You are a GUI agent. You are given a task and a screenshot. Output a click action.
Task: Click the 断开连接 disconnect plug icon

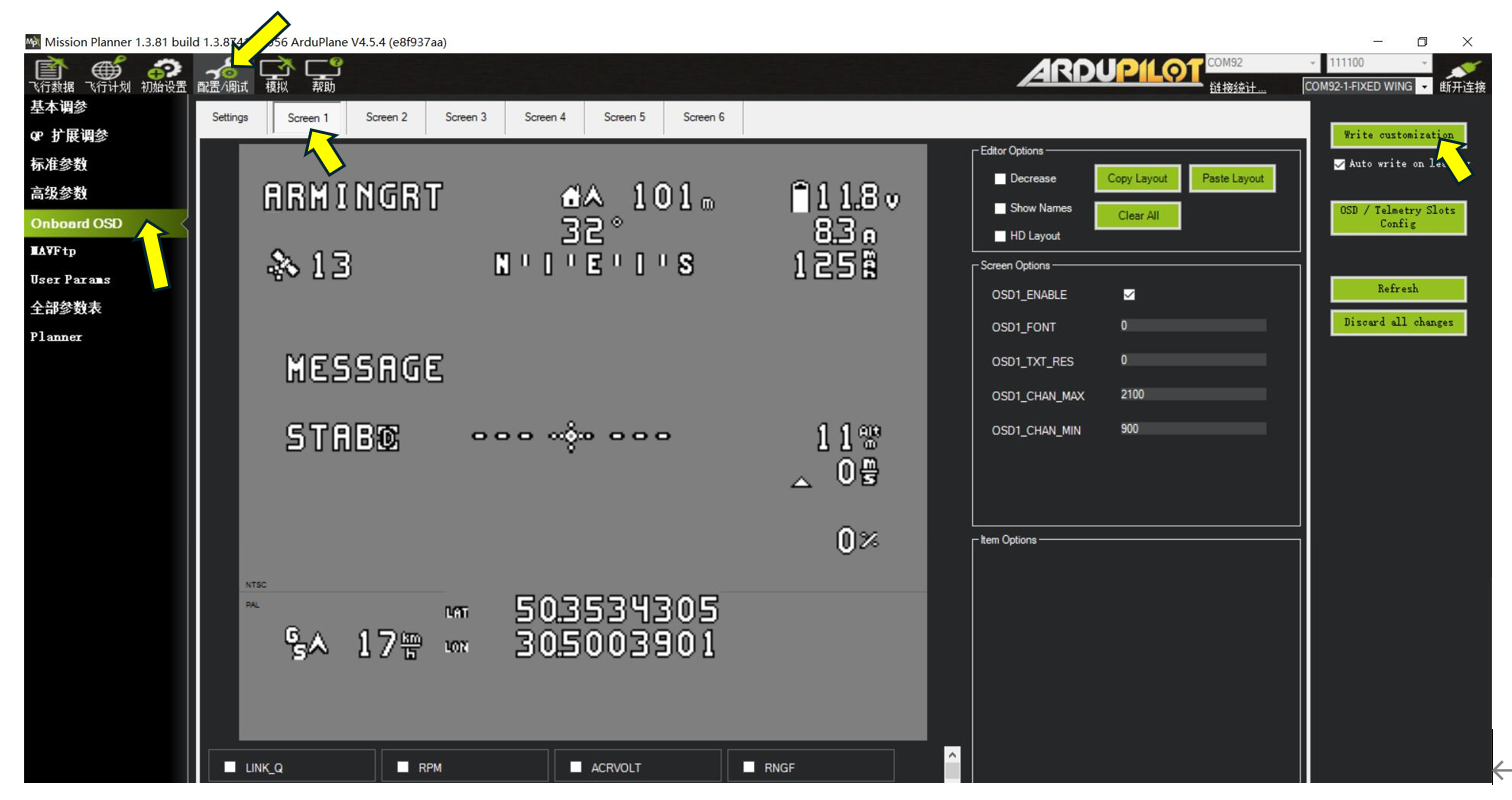point(1462,75)
